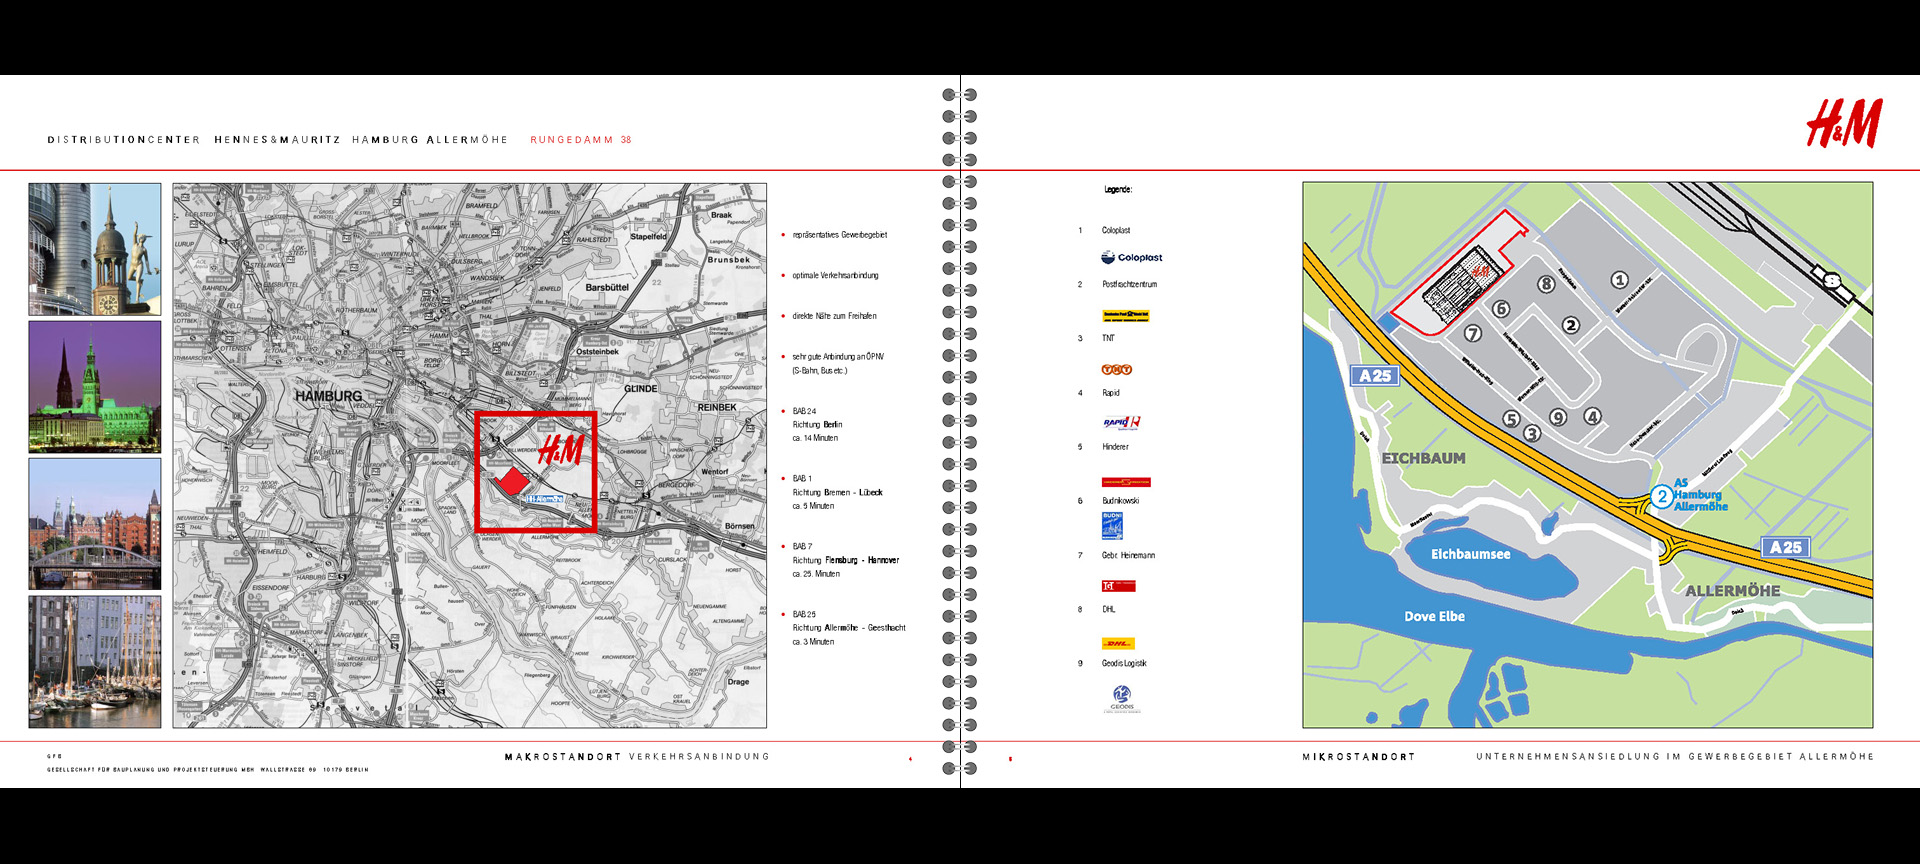Viewport: 1920px width, 864px height.
Task: Click the blue junction 2 circle marker
Action: [1661, 496]
